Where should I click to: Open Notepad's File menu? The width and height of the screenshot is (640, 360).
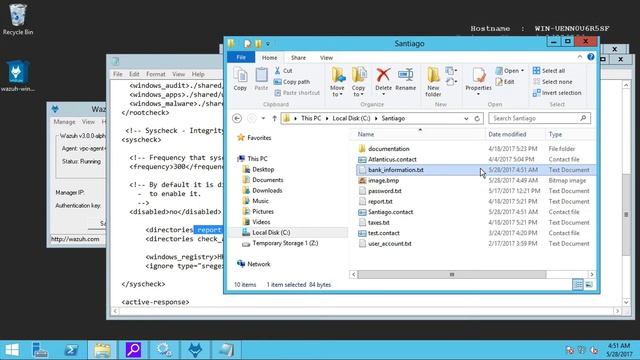pos(118,74)
